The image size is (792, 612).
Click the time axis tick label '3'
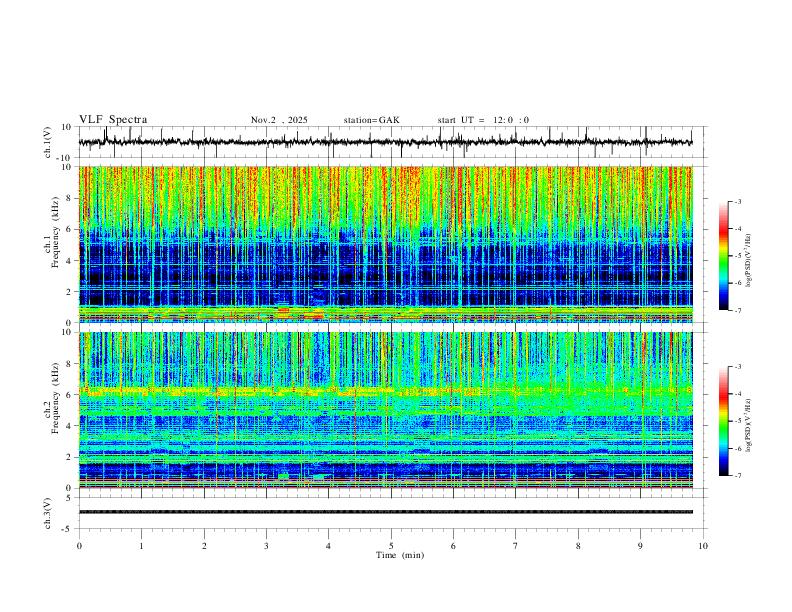point(266,546)
